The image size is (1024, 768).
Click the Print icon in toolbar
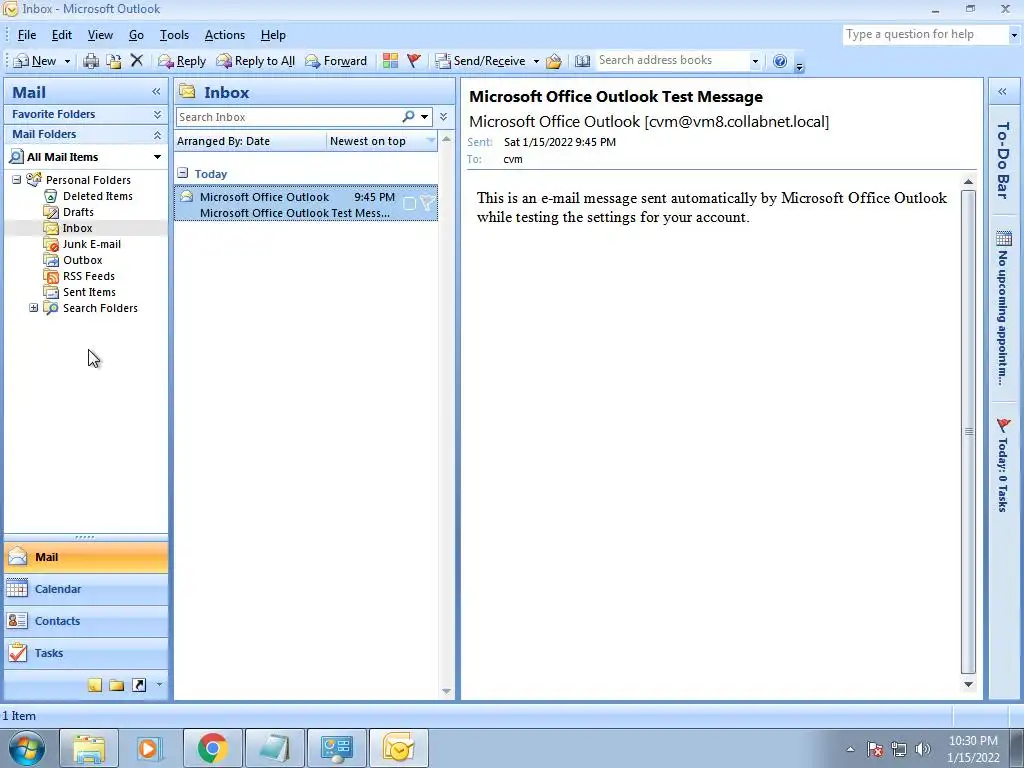91,61
